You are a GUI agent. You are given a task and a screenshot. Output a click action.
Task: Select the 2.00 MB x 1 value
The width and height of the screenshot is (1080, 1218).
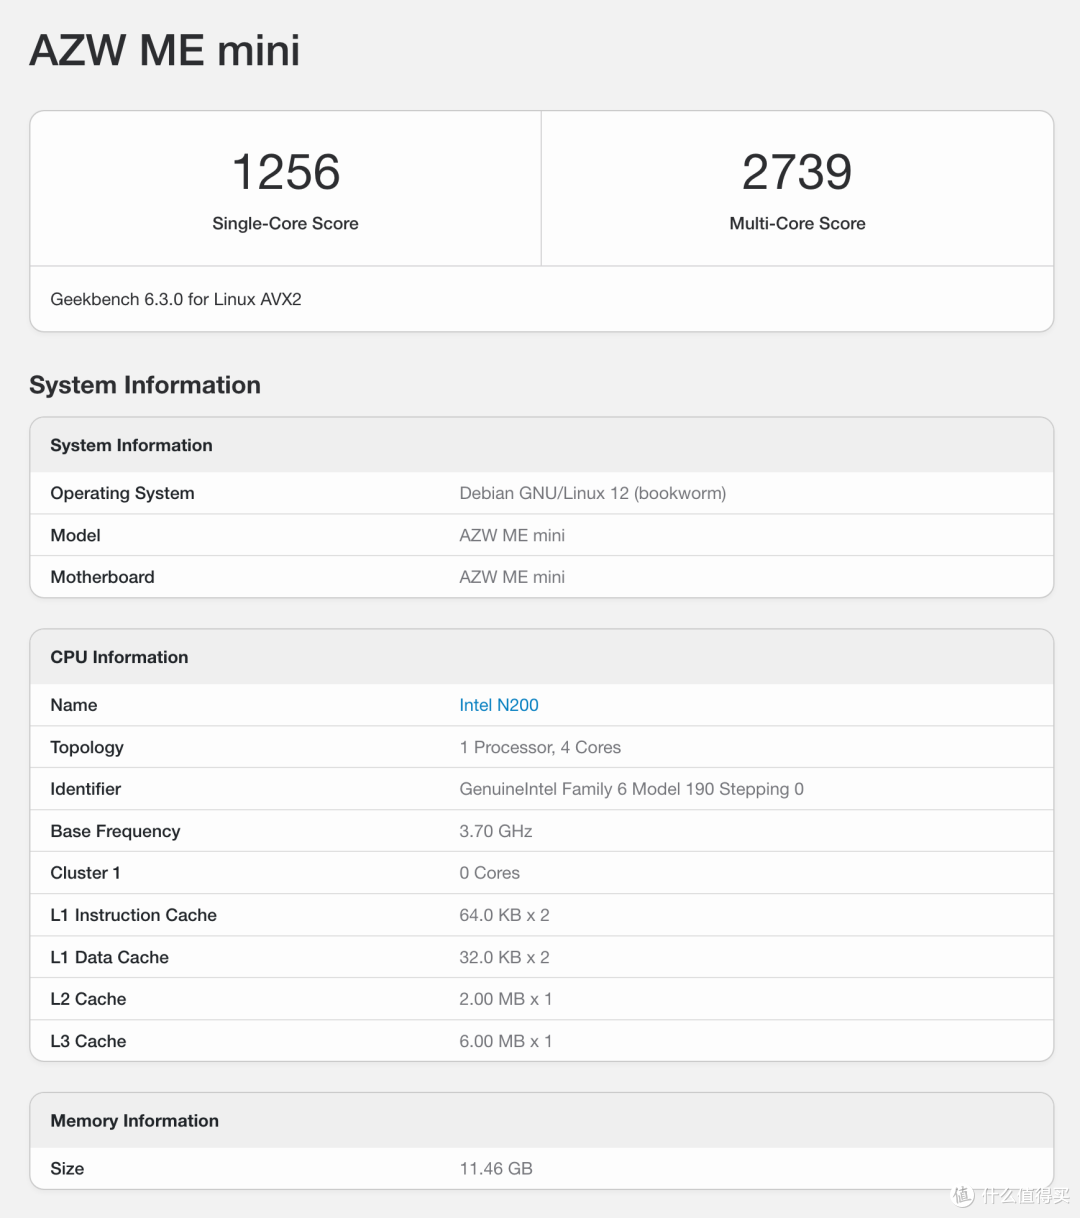[x=505, y=999]
